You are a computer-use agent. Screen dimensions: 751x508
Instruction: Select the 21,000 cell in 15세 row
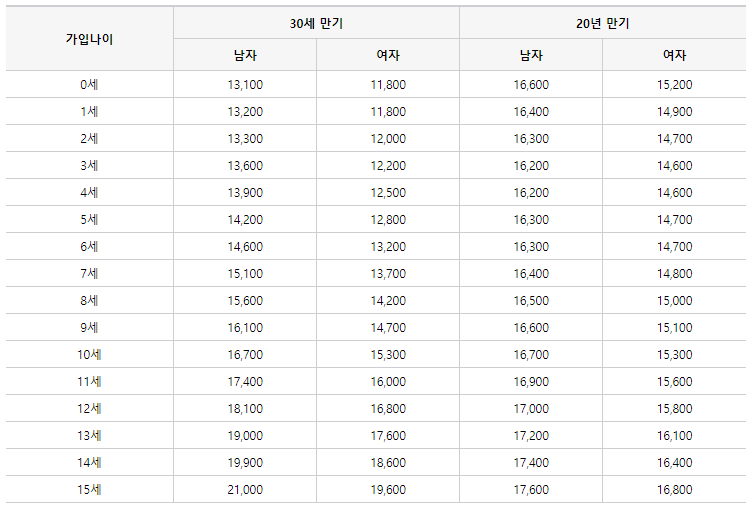[245, 489]
